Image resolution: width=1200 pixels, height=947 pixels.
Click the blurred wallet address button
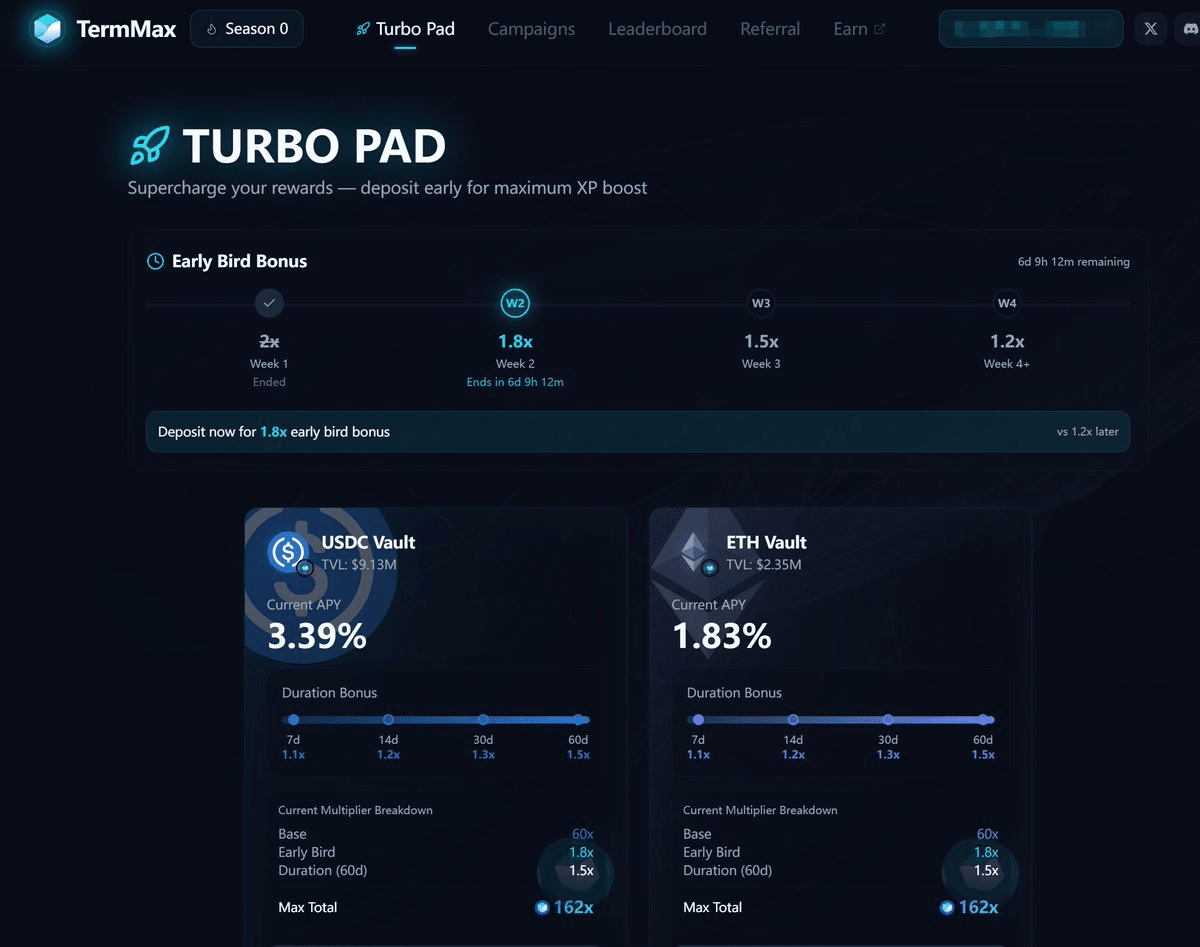click(x=1031, y=29)
